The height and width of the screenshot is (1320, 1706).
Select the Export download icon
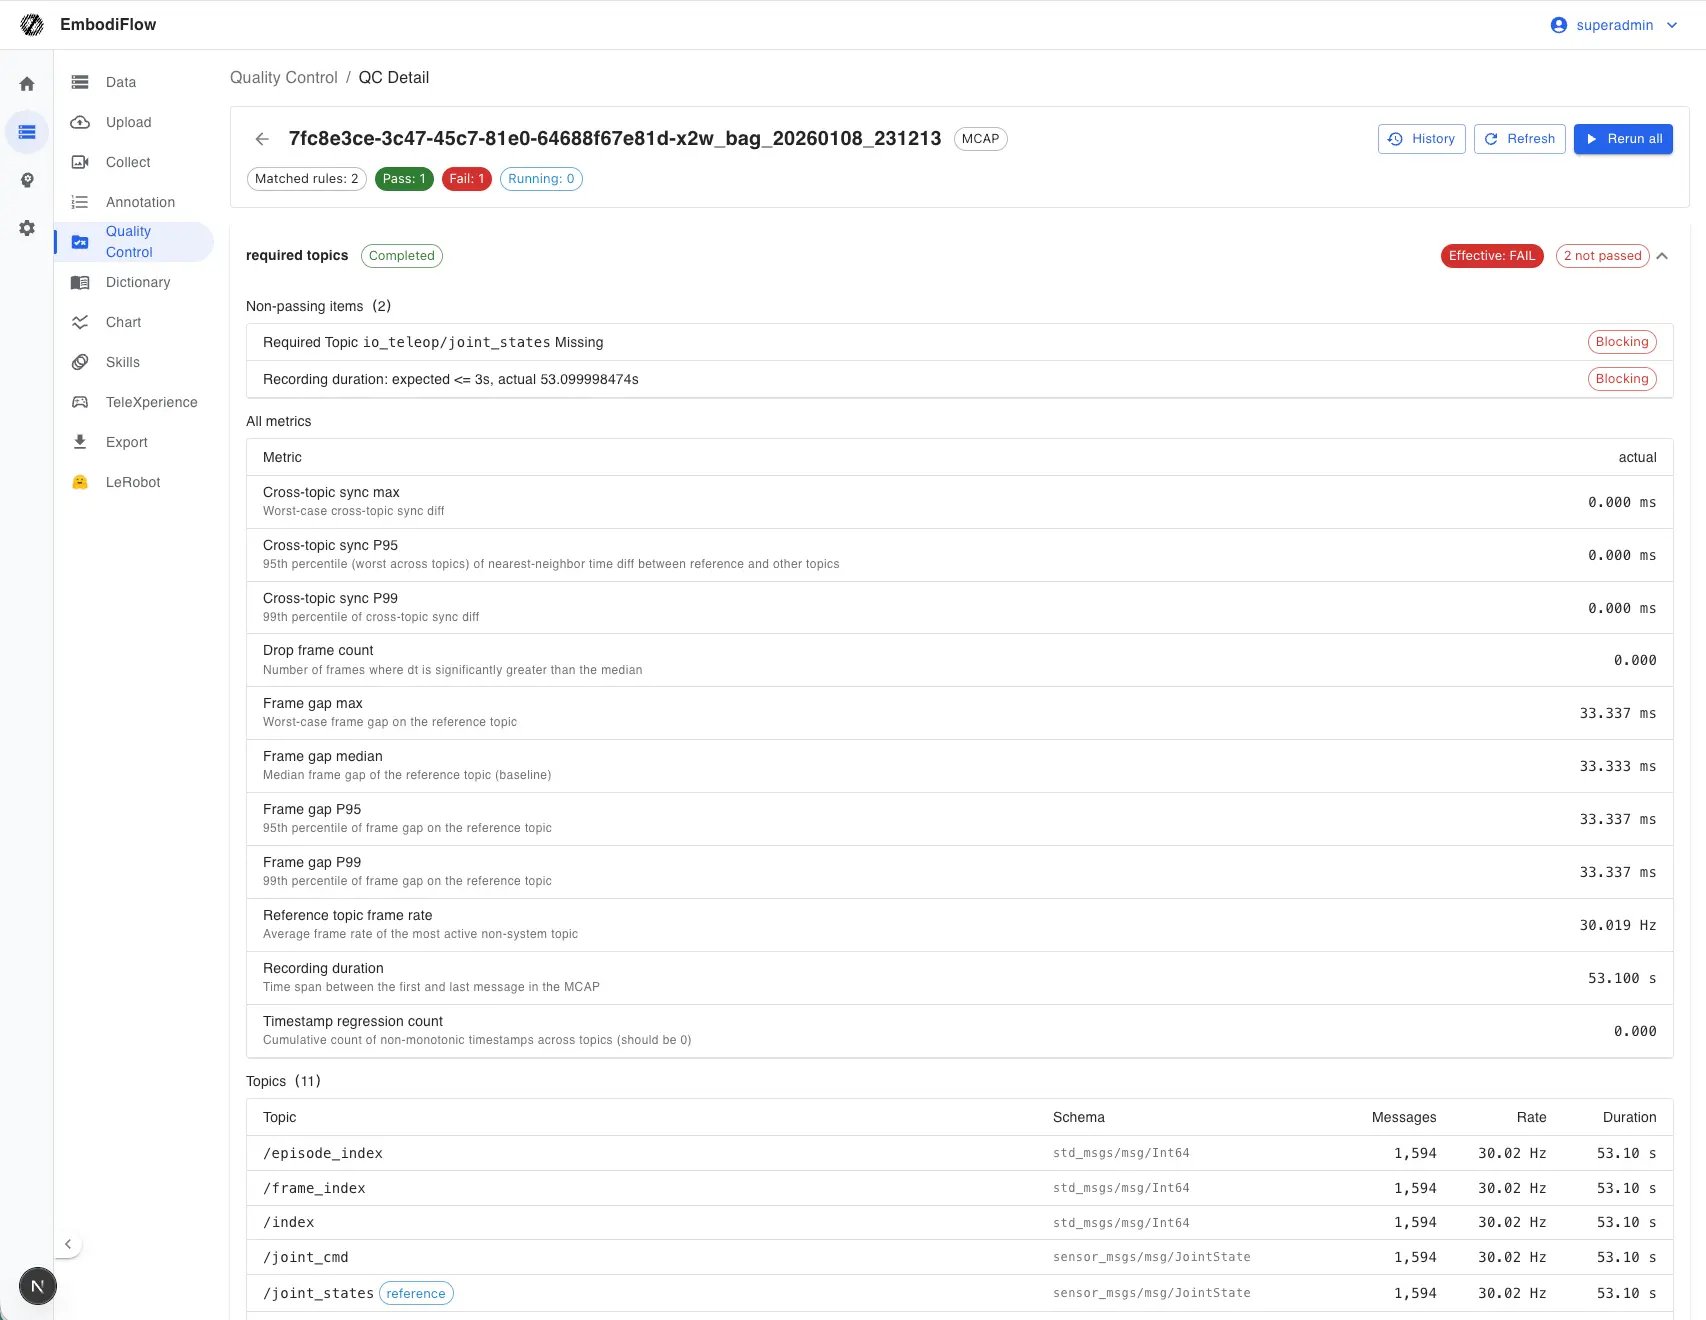(80, 441)
